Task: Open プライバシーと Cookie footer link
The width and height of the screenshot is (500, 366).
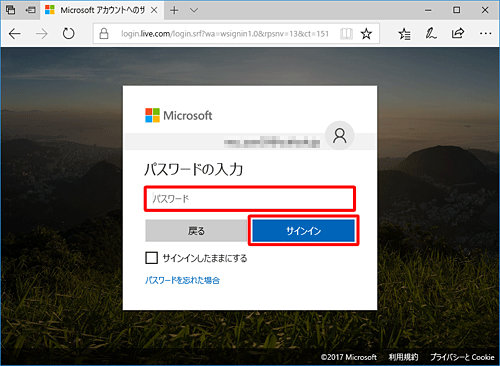Action: click(462, 357)
